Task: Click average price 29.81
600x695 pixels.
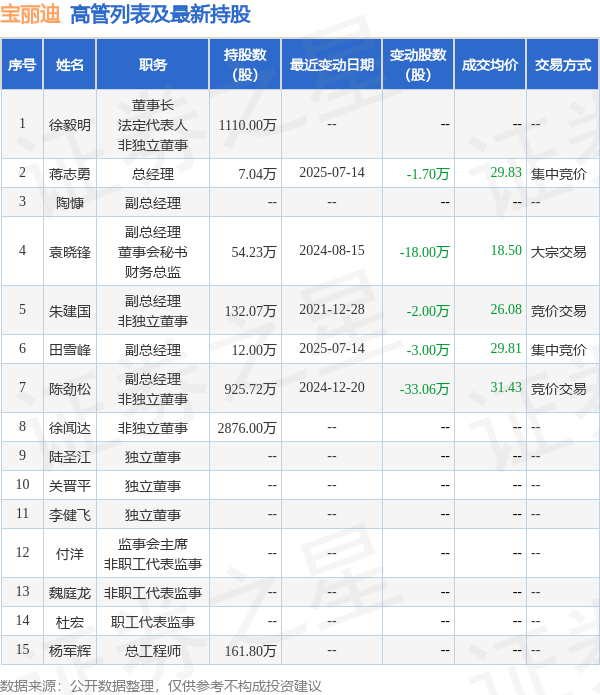Action: pyautogui.click(x=506, y=348)
